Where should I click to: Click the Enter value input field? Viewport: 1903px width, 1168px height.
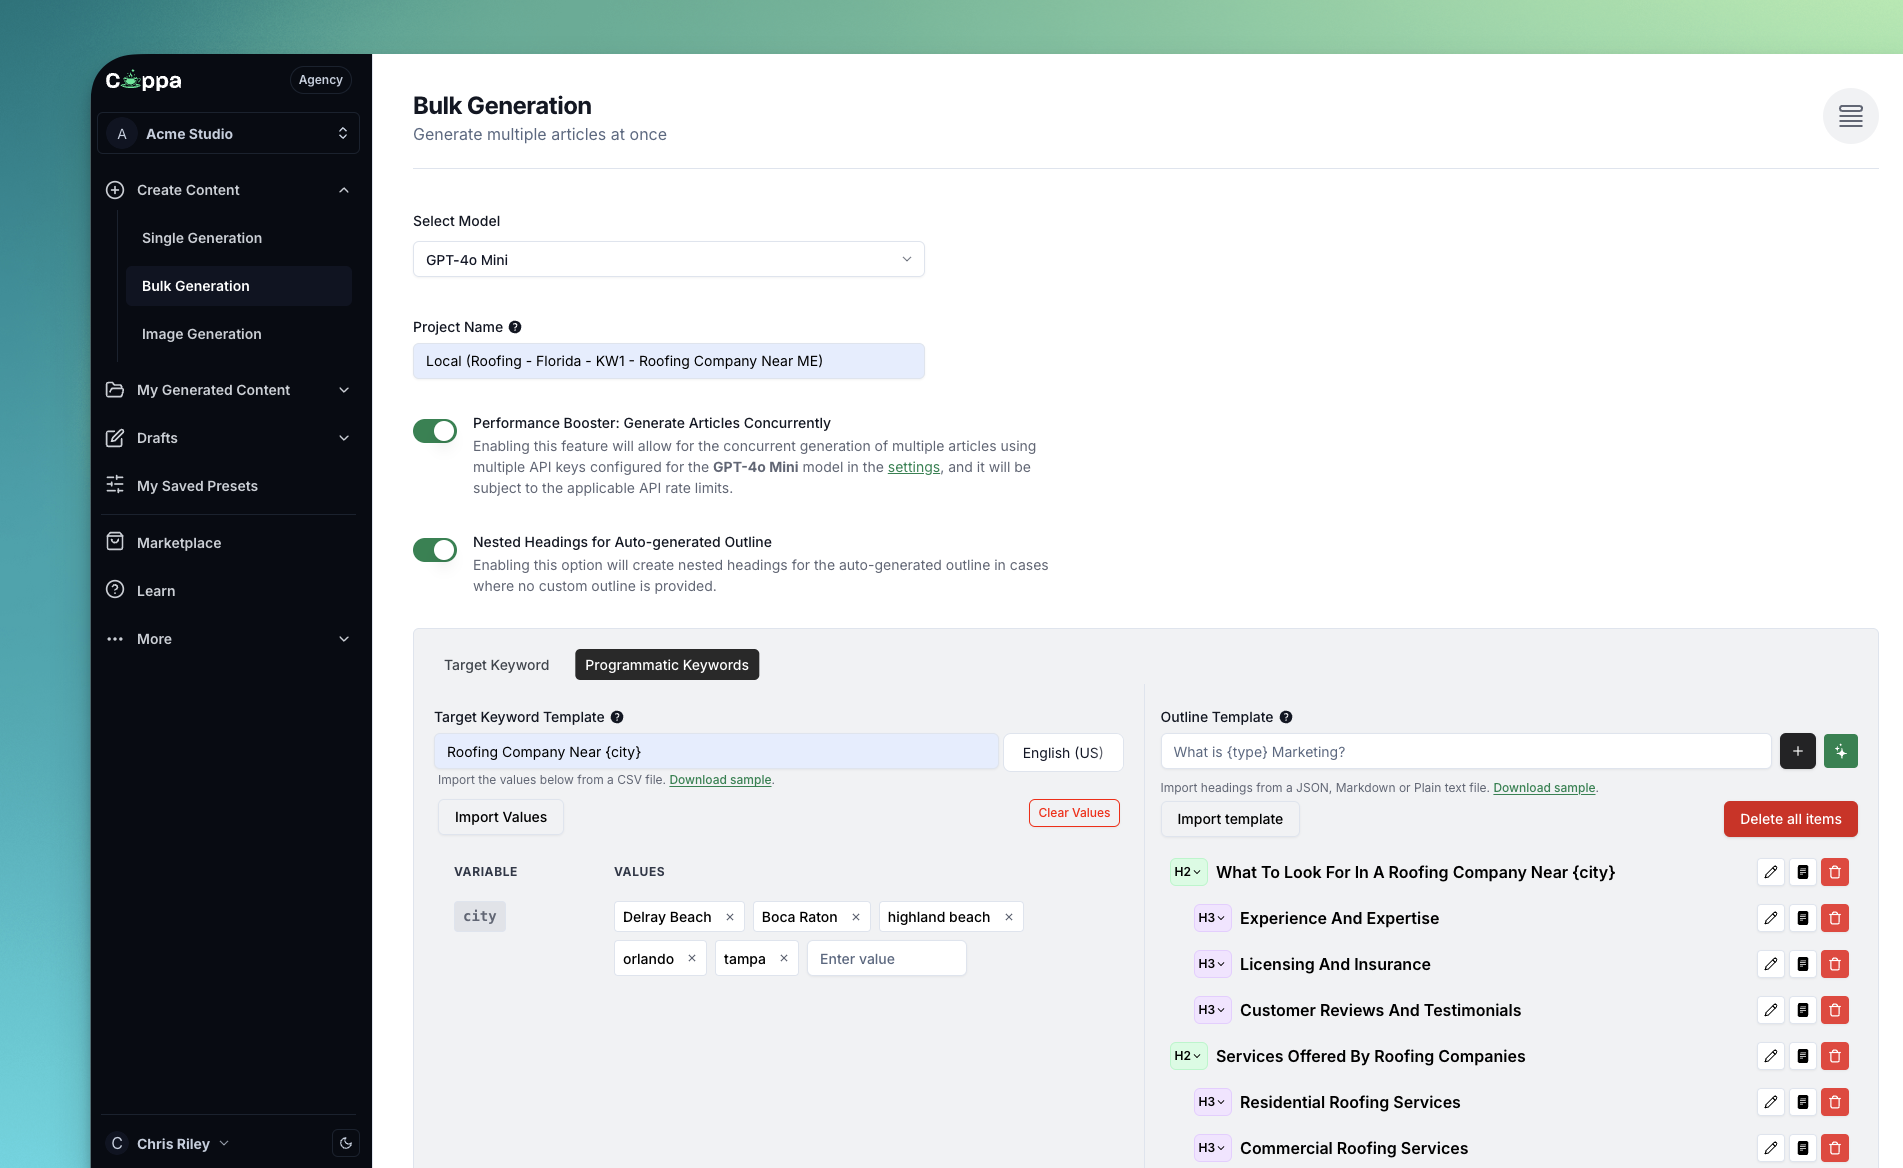pos(886,959)
